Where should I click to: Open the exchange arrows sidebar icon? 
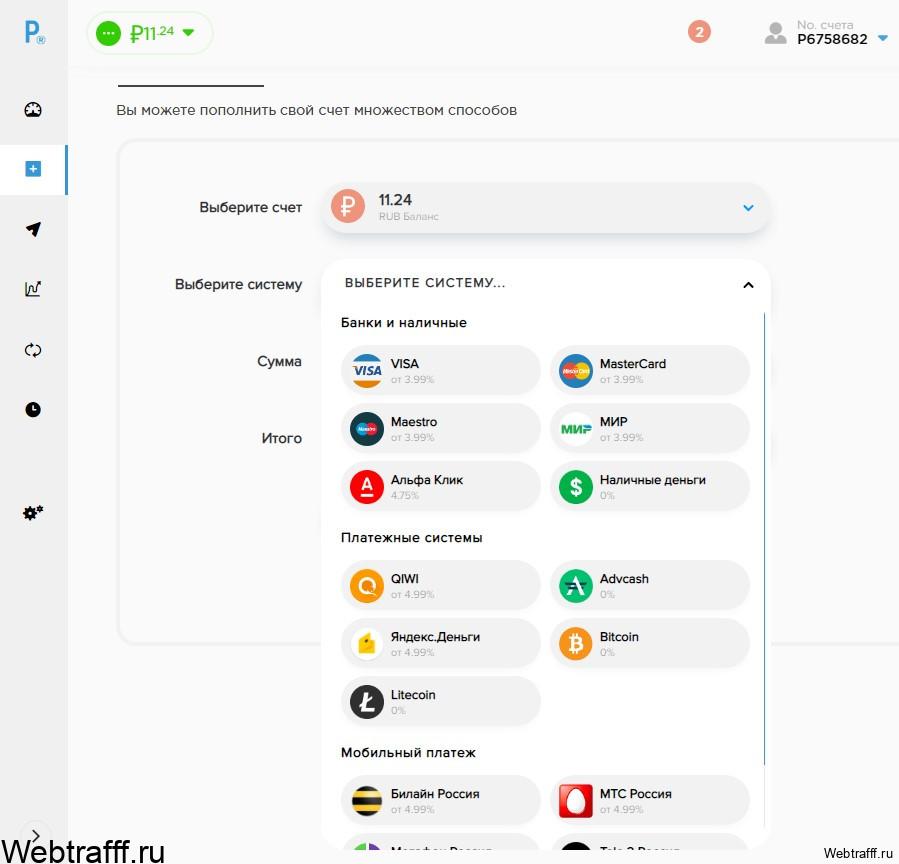[33, 350]
